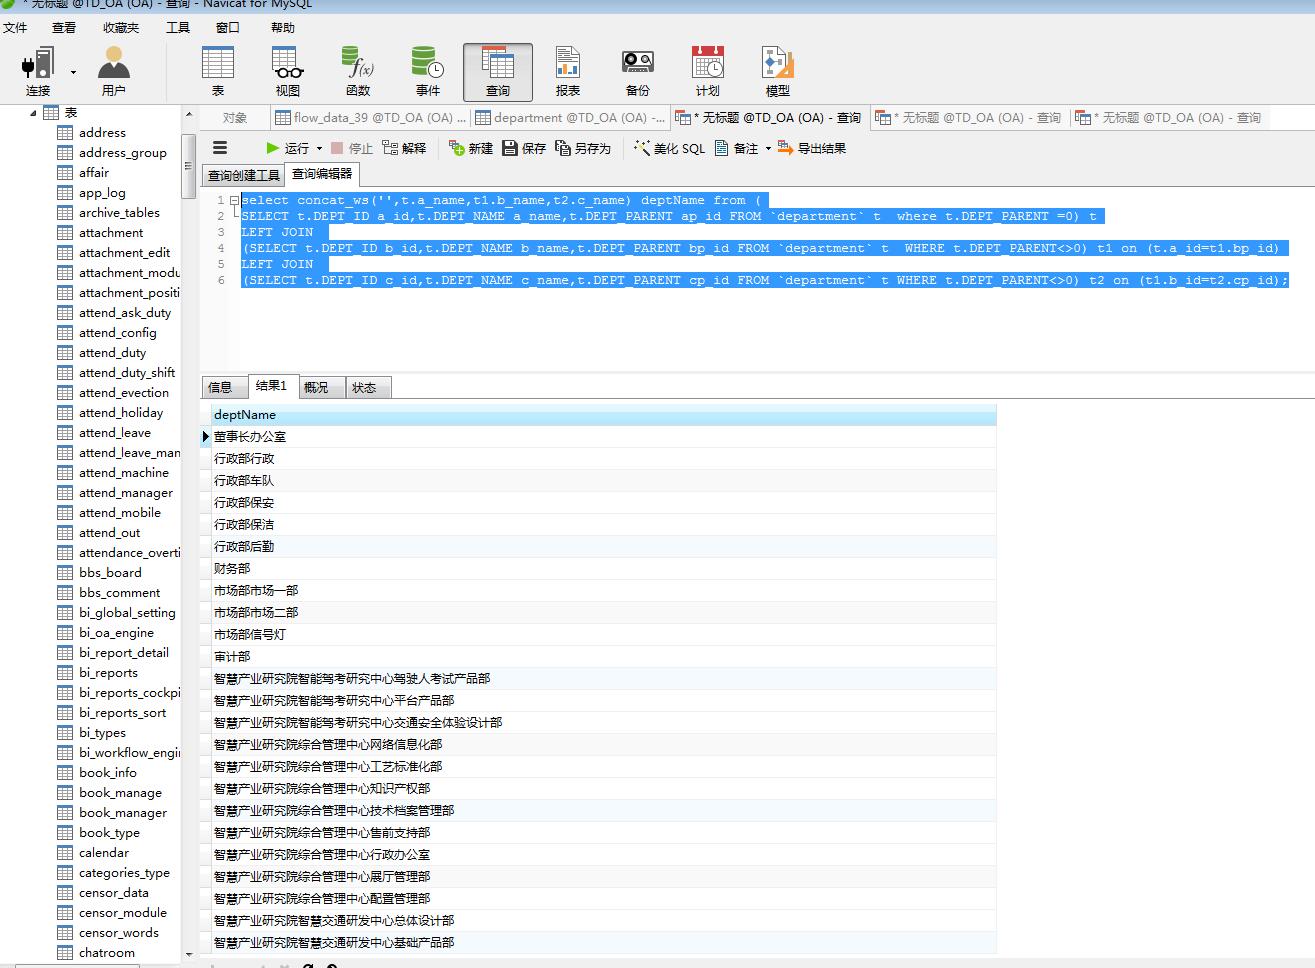Select the Model (模型) icon

[777, 65]
